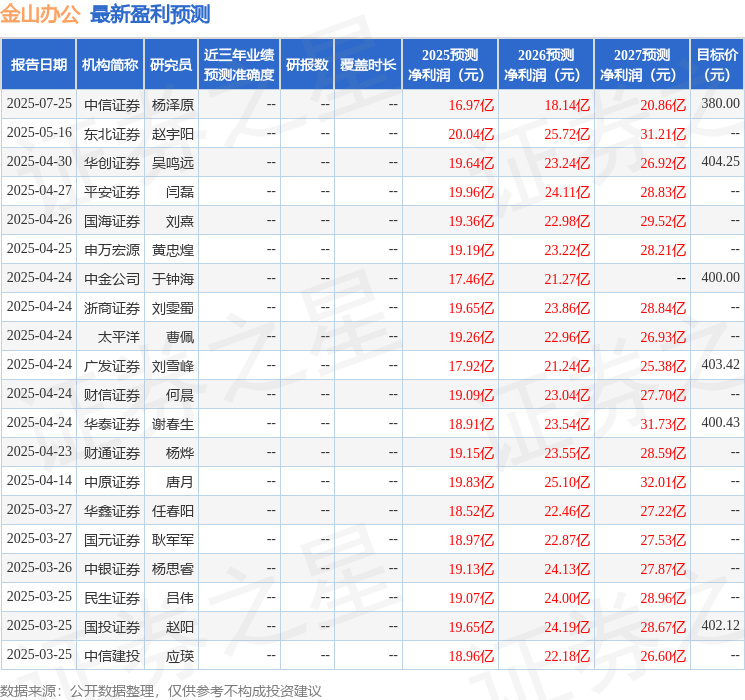Click researcher 曹佩
The image size is (745, 700).
180,337
